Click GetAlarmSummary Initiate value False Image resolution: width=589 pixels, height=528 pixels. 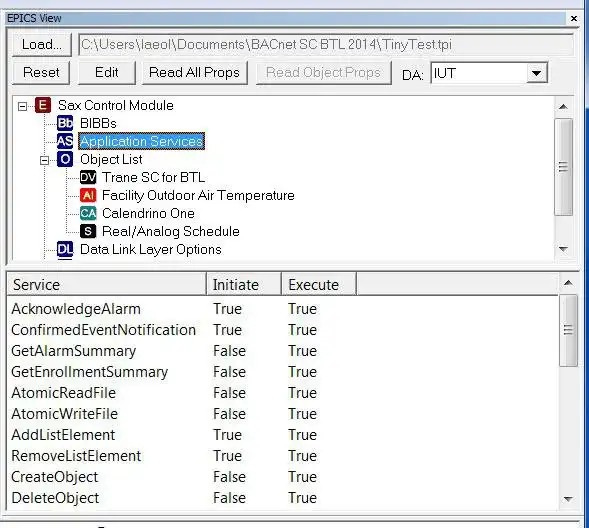click(x=230, y=351)
